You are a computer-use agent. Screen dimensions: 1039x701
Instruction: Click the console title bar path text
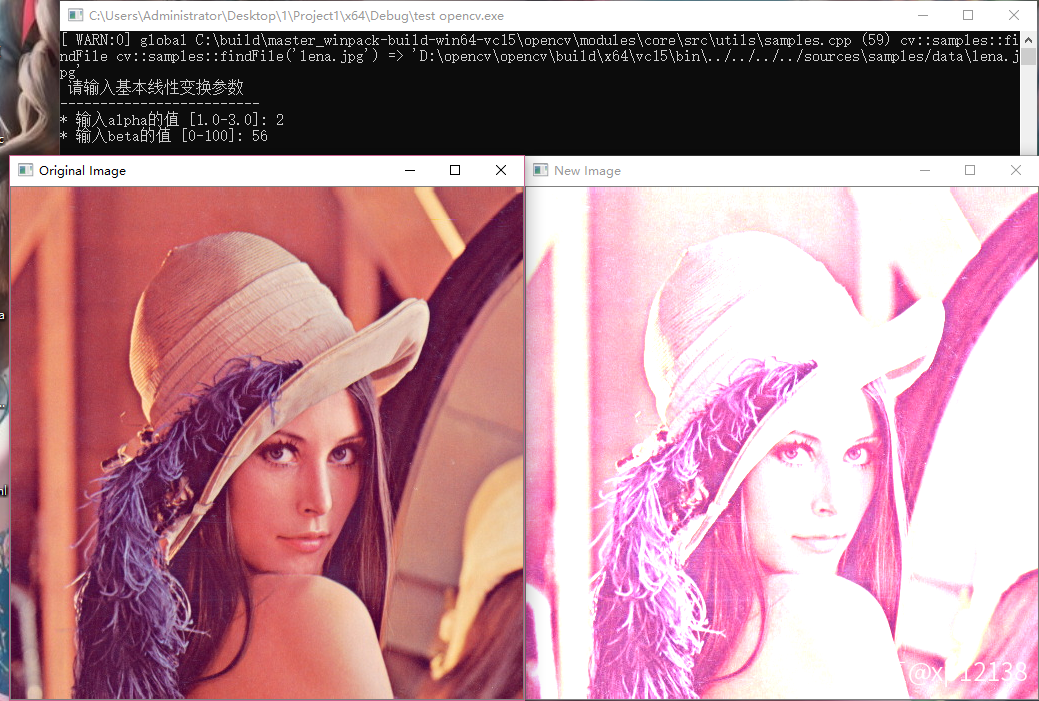click(296, 15)
